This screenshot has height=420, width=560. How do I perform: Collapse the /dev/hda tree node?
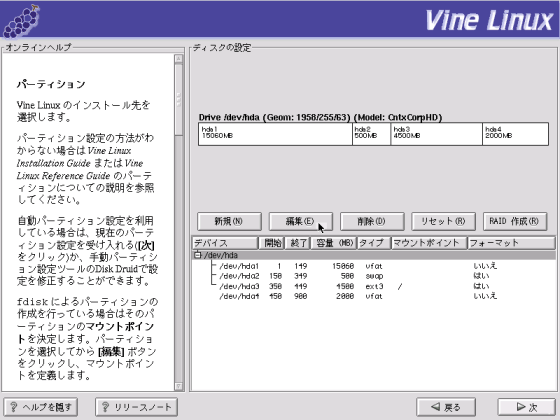click(198, 255)
